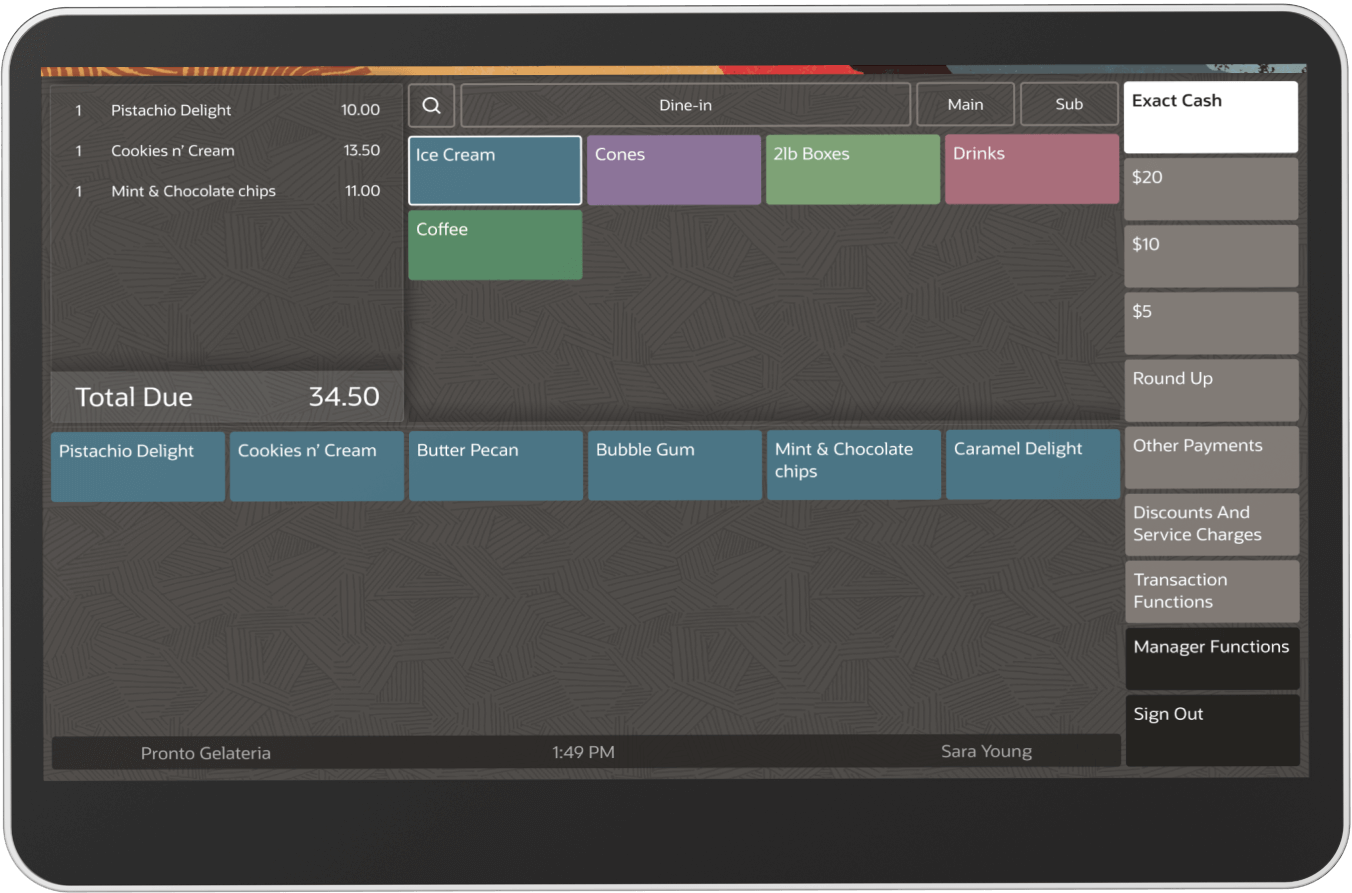Add Bubble Gum to the order
This screenshot has width=1352, height=893.
674,465
